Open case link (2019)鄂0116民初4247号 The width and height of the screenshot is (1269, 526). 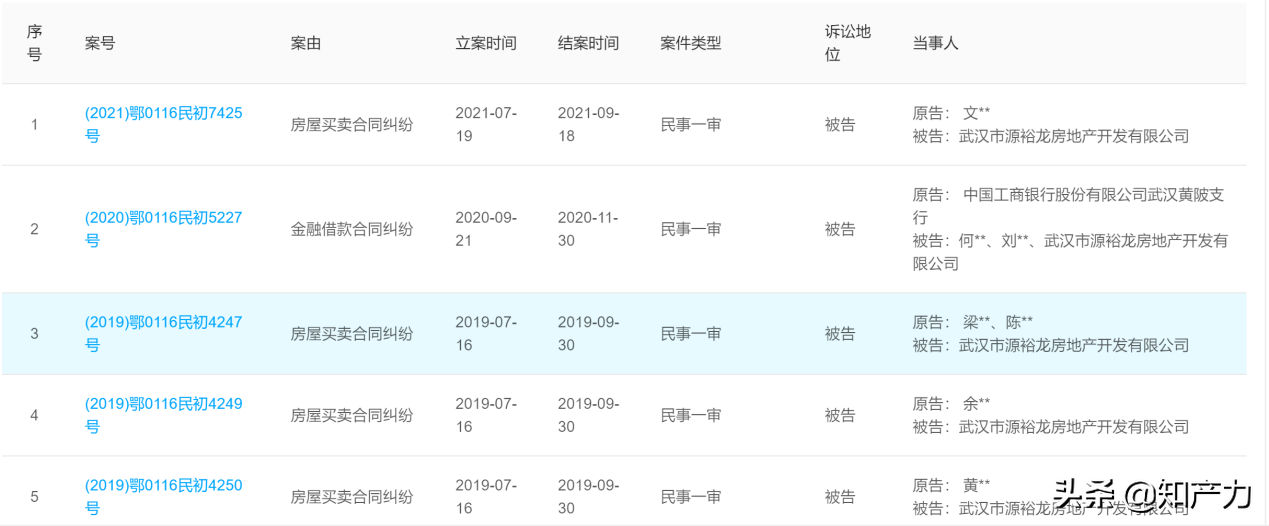(163, 334)
